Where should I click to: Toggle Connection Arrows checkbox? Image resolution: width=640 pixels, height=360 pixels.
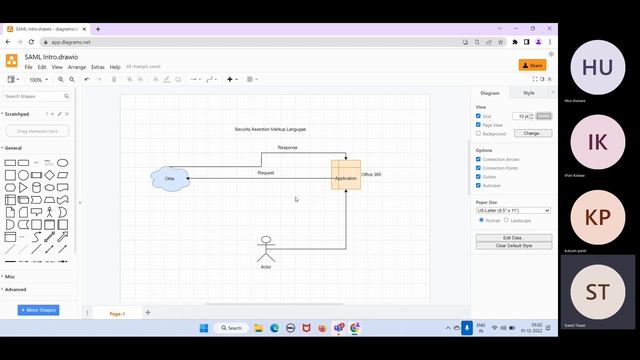coord(478,159)
